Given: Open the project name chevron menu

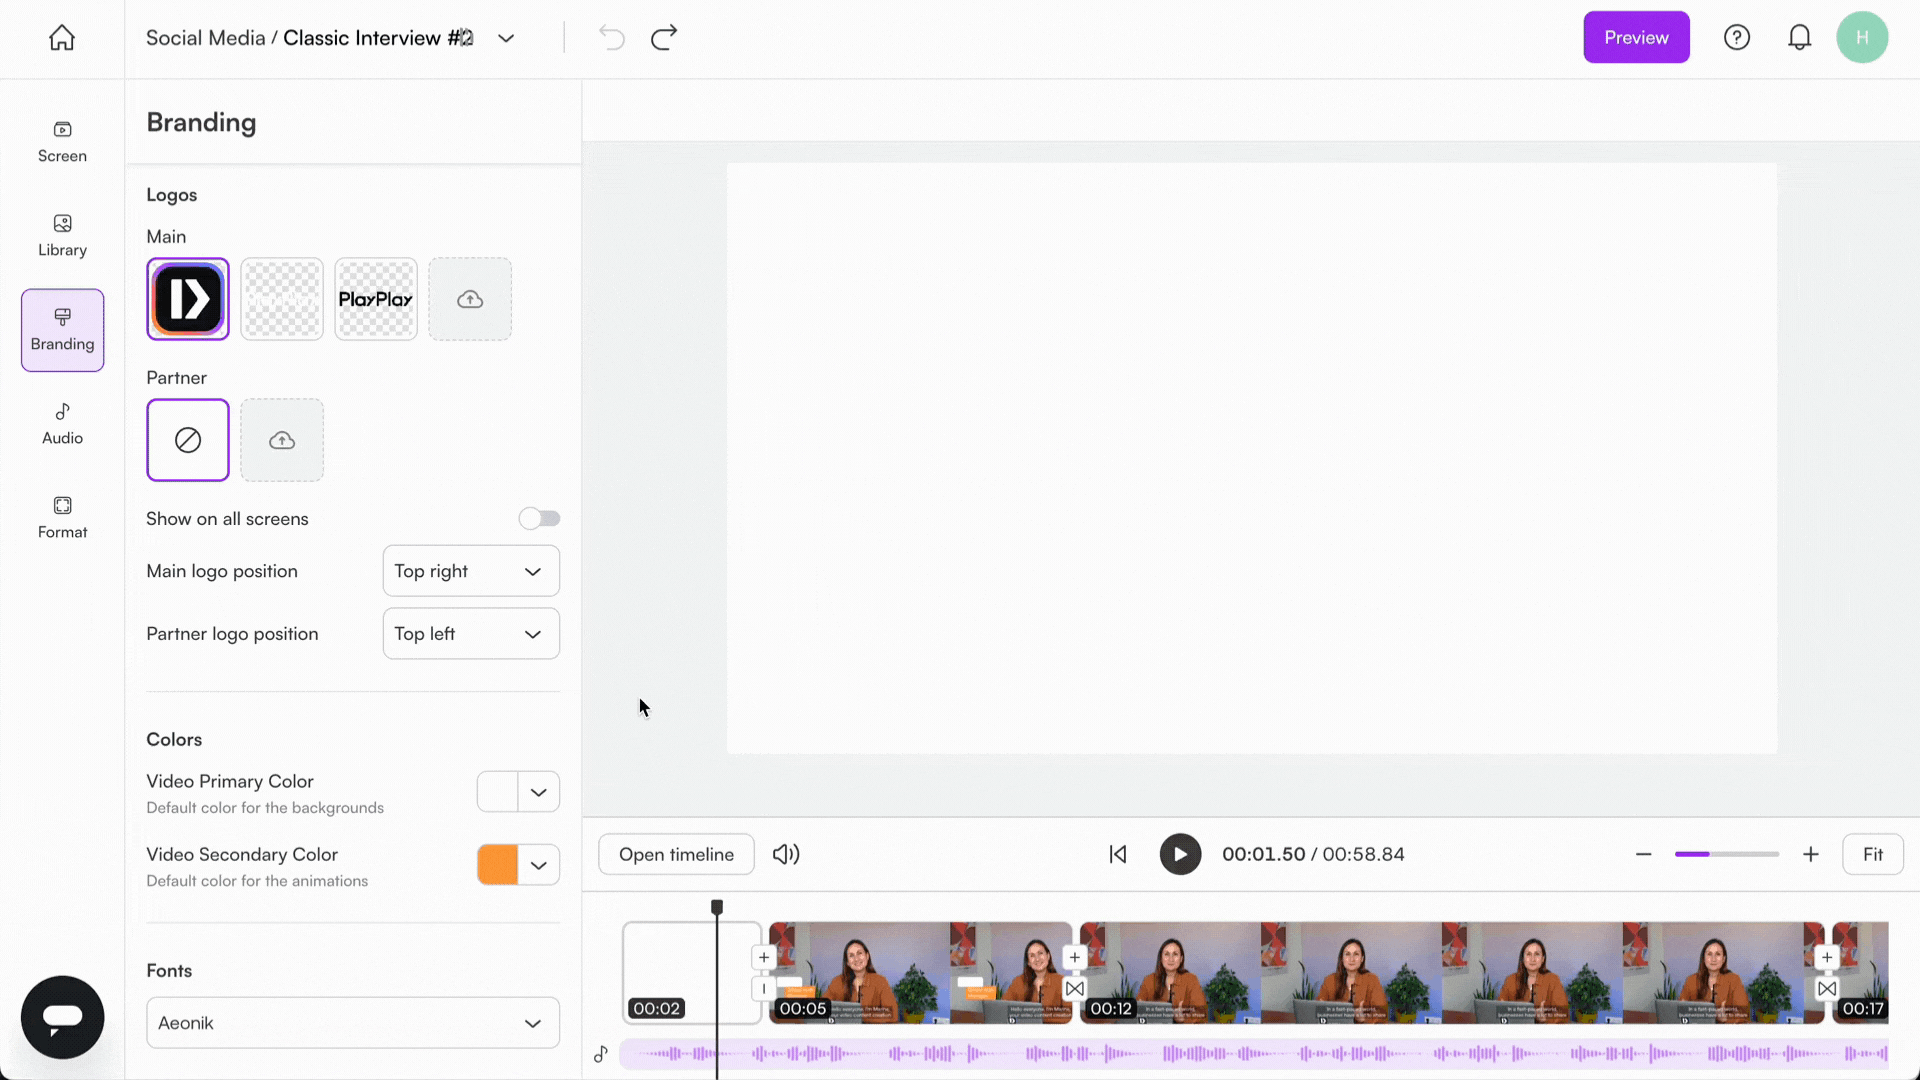Looking at the screenshot, I should 506,37.
